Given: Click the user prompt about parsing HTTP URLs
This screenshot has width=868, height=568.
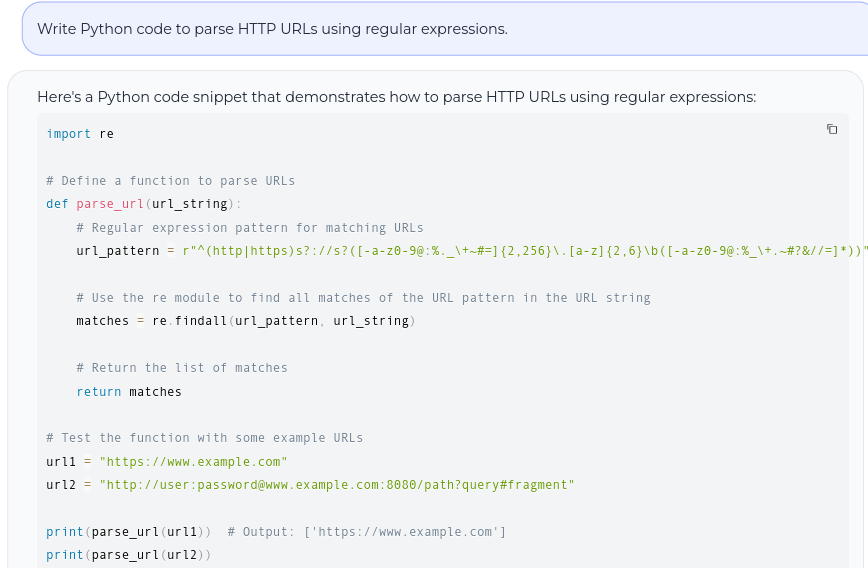Looking at the screenshot, I should coord(272,28).
